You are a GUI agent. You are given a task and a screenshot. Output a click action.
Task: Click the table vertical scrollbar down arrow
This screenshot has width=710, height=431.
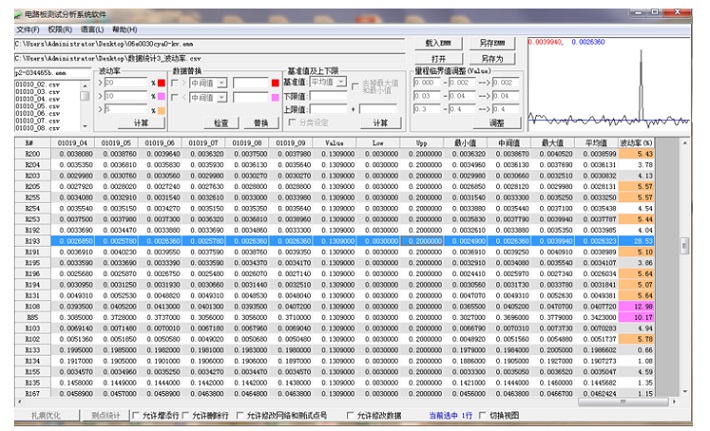[x=685, y=392]
